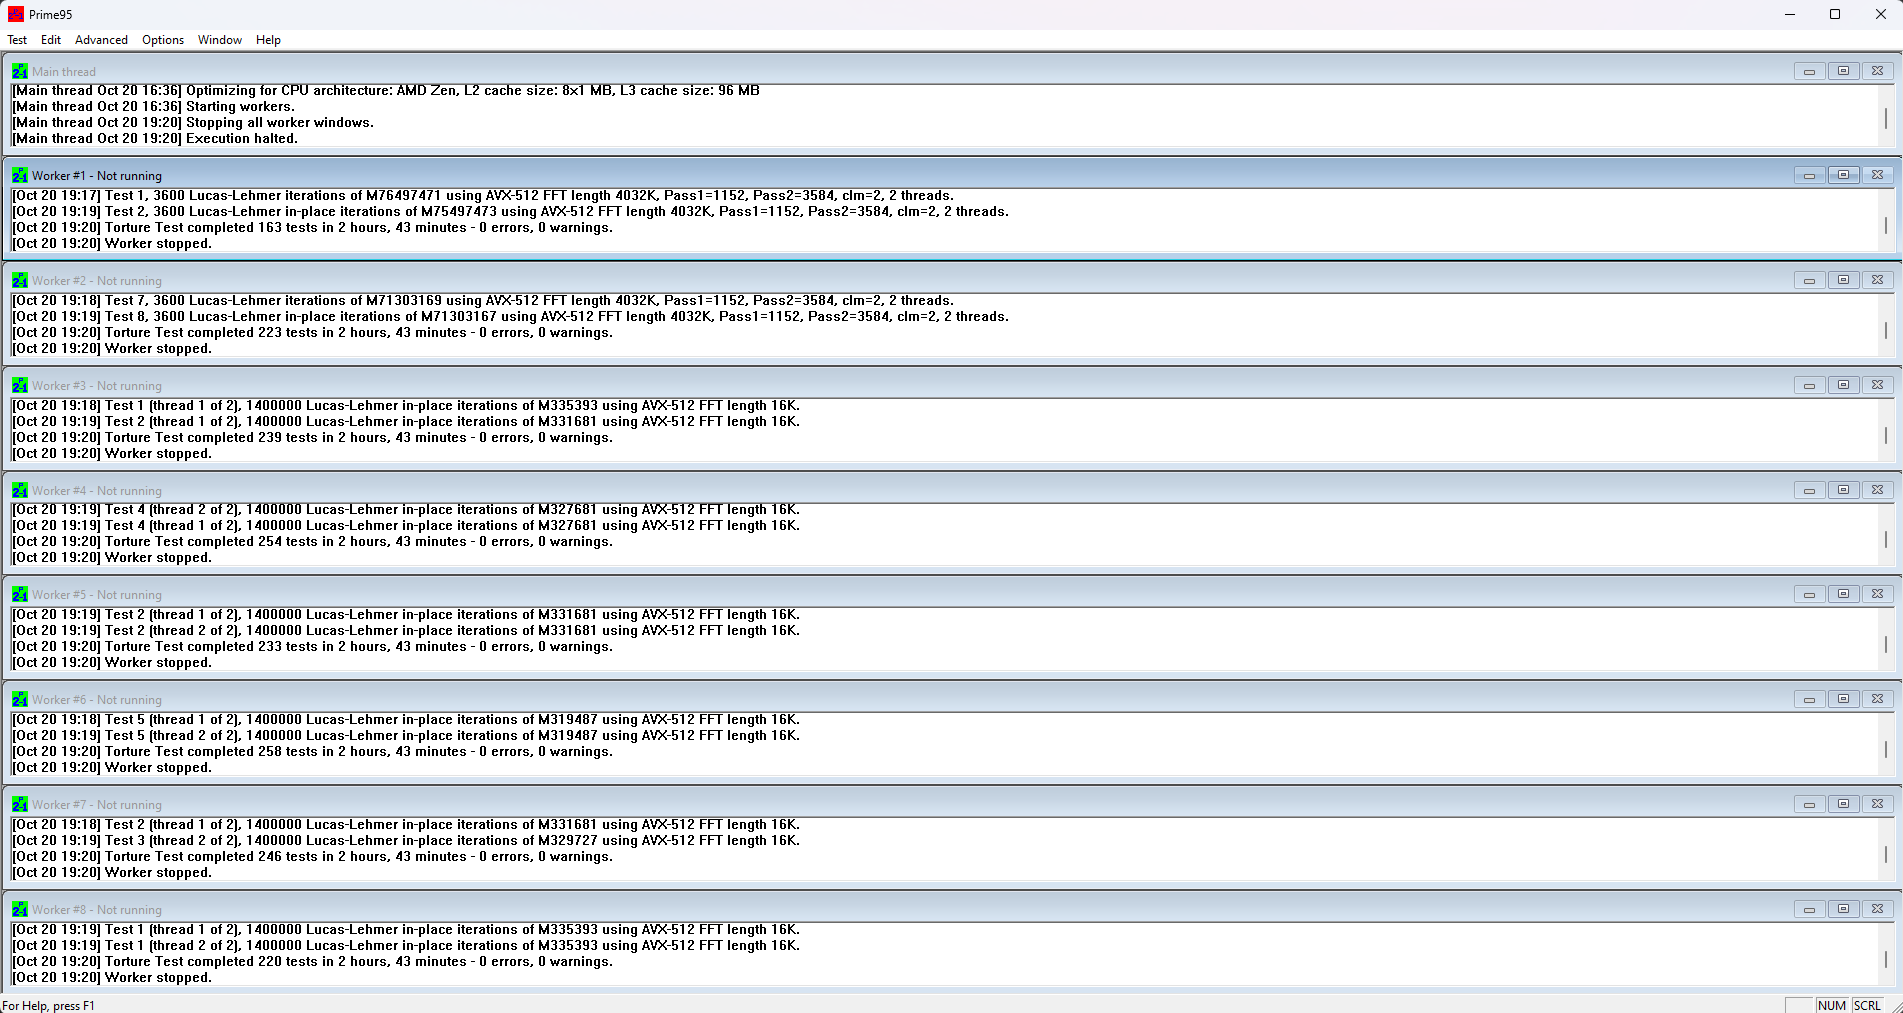Close the Worker #1 child window
The width and height of the screenshot is (1903, 1013).
point(1877,175)
